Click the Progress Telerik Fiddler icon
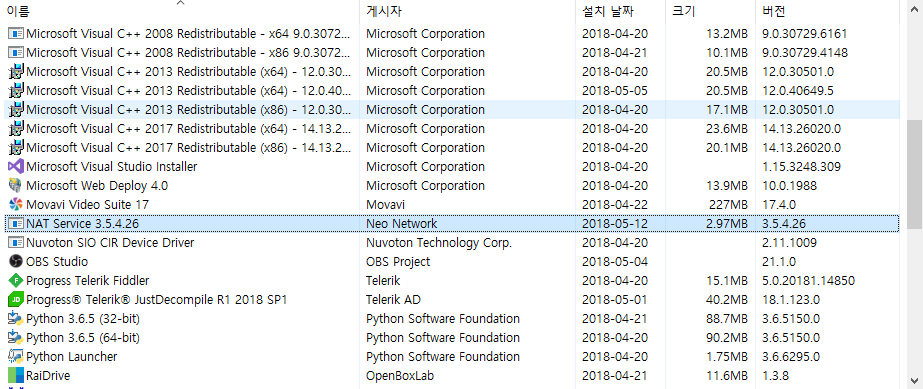Image resolution: width=923 pixels, height=389 pixels. click(x=16, y=280)
